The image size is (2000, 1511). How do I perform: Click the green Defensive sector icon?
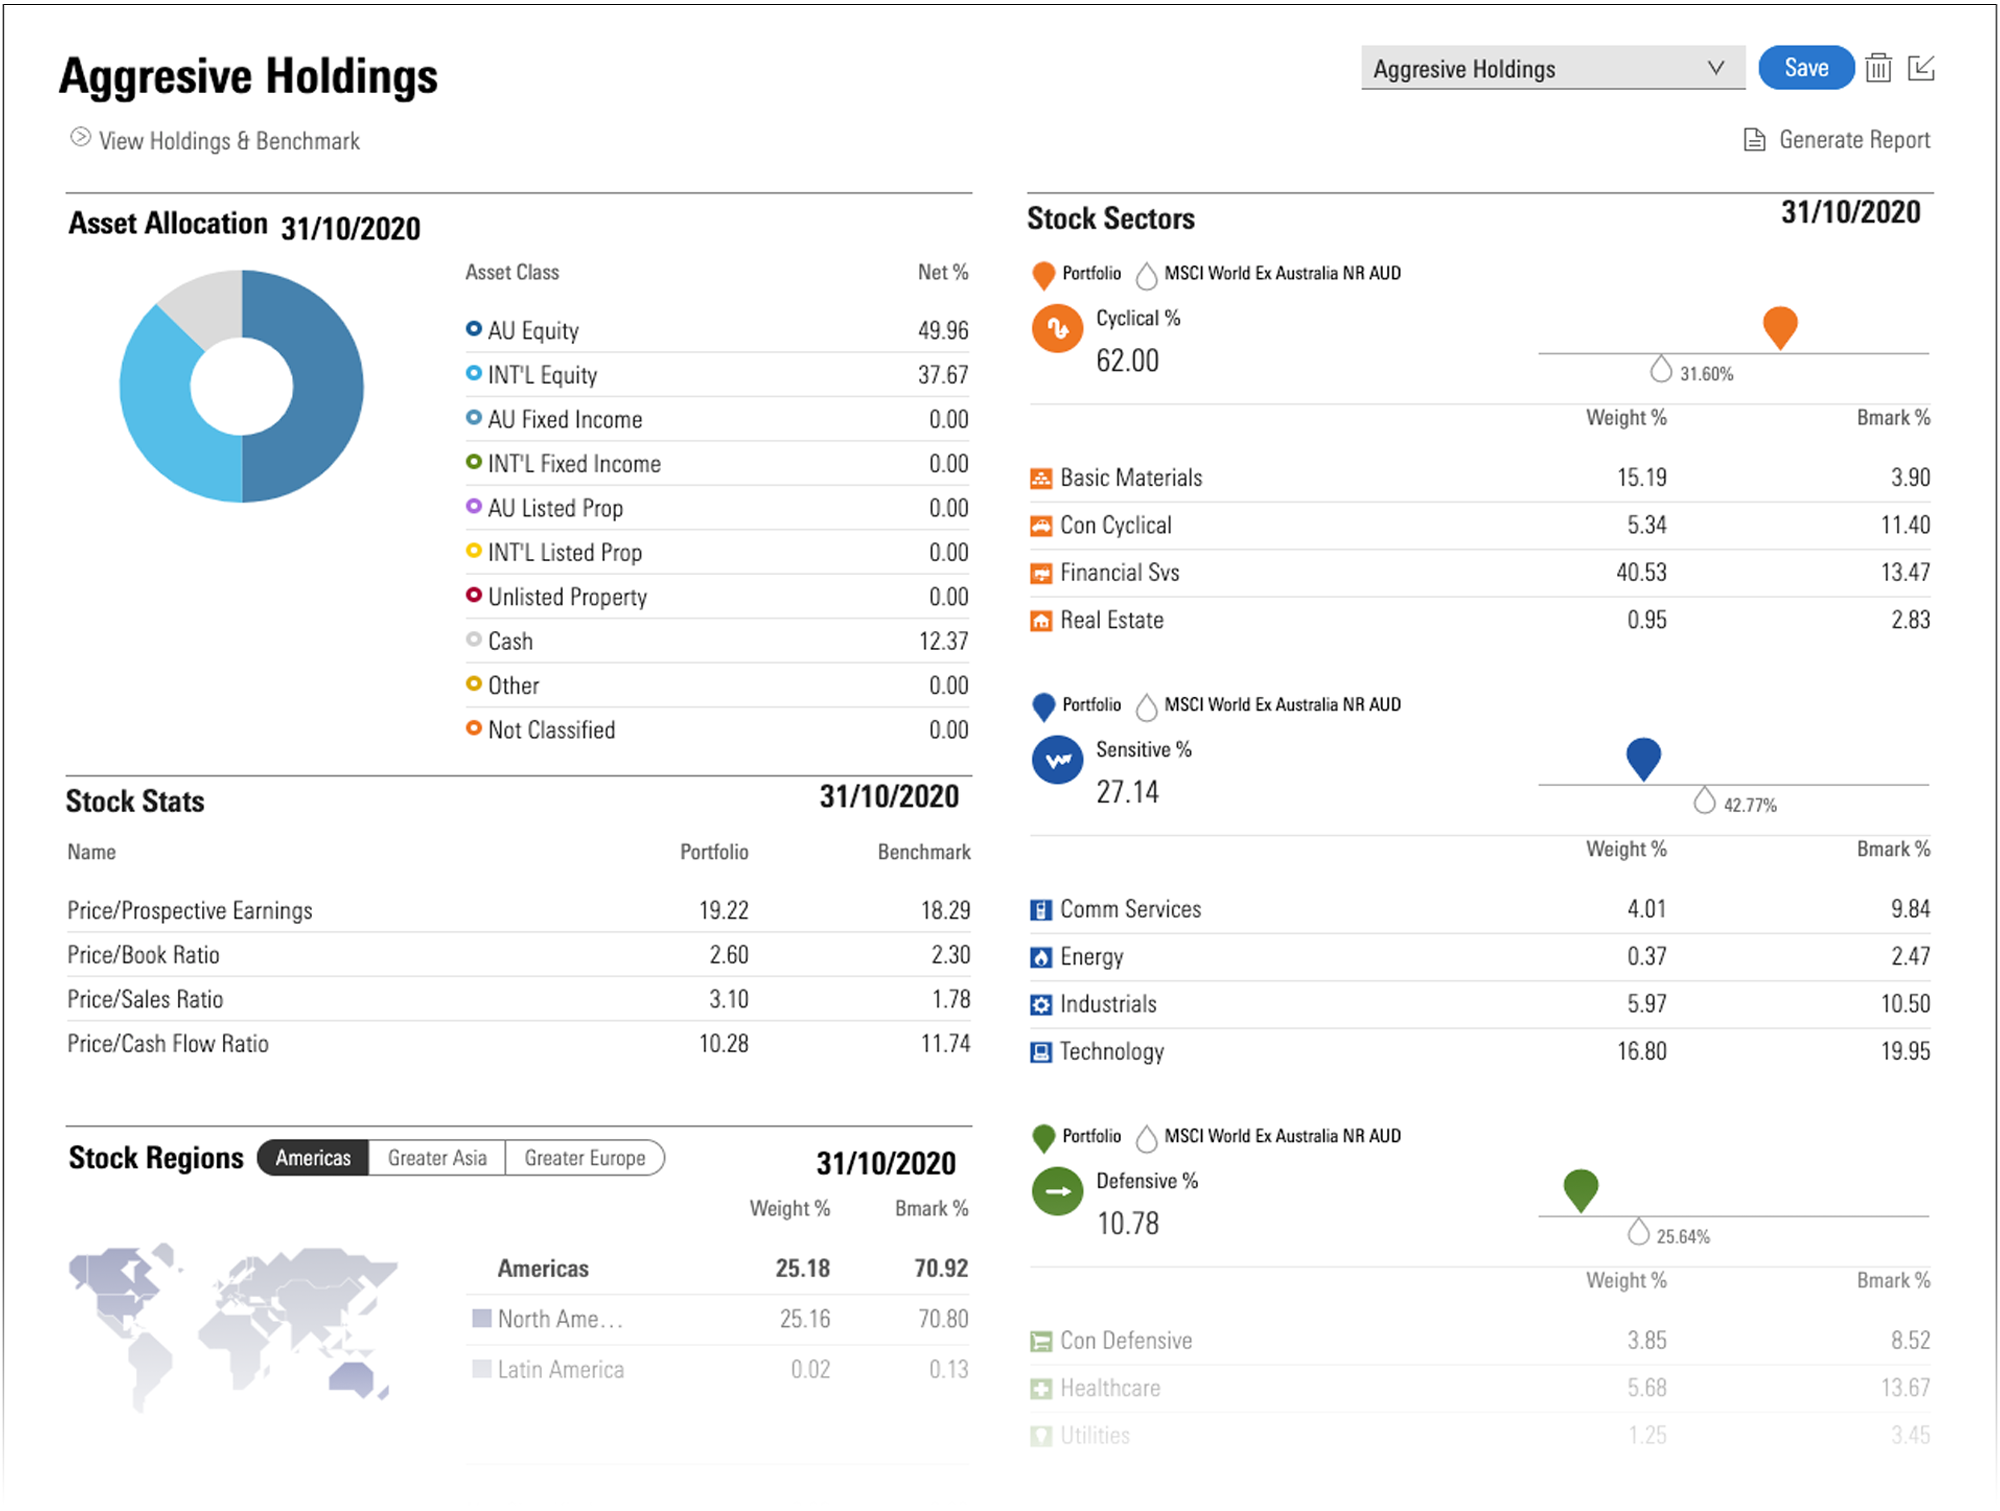click(x=1057, y=1191)
